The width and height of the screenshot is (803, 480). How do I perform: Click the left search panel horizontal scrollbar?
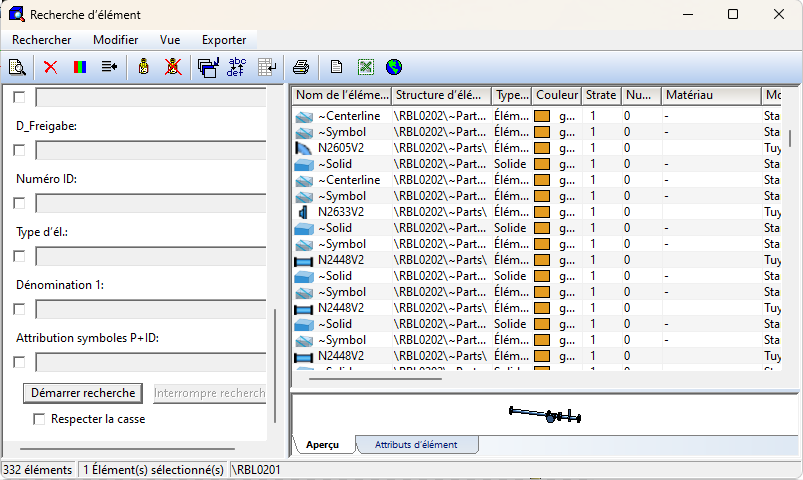tap(127, 449)
